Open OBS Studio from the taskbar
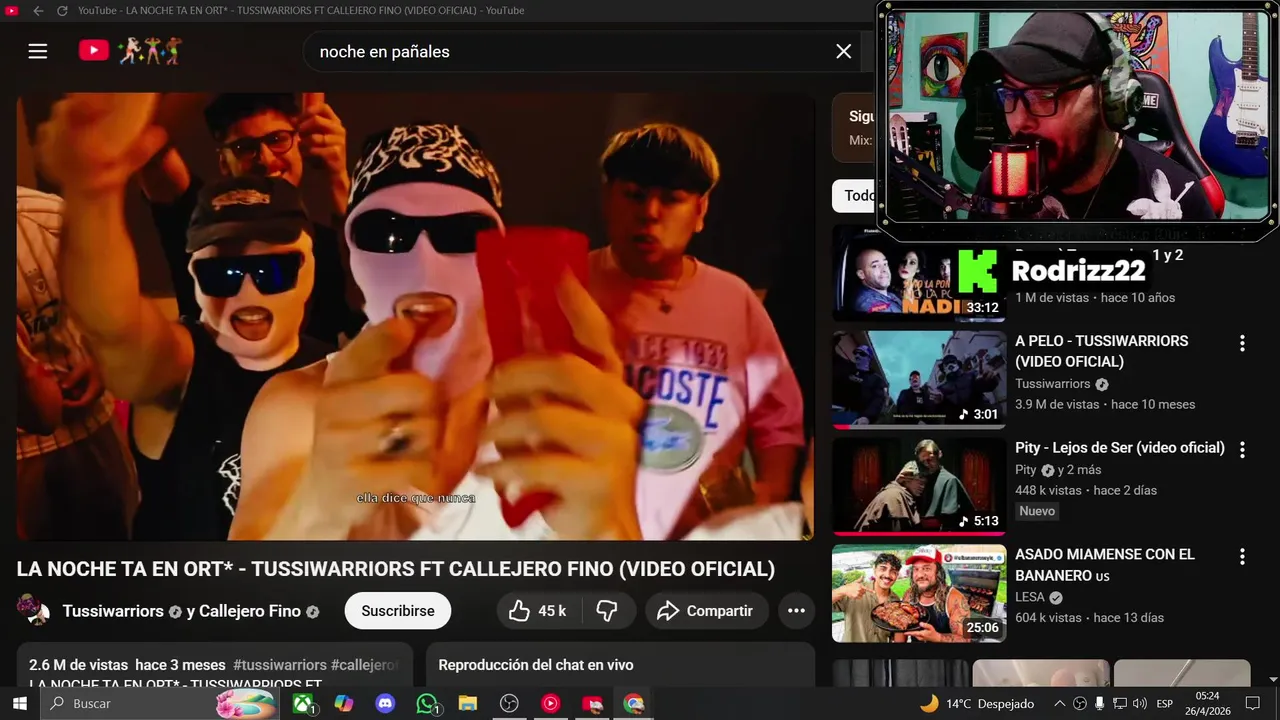Viewport: 1280px width, 720px height. (x=509, y=704)
